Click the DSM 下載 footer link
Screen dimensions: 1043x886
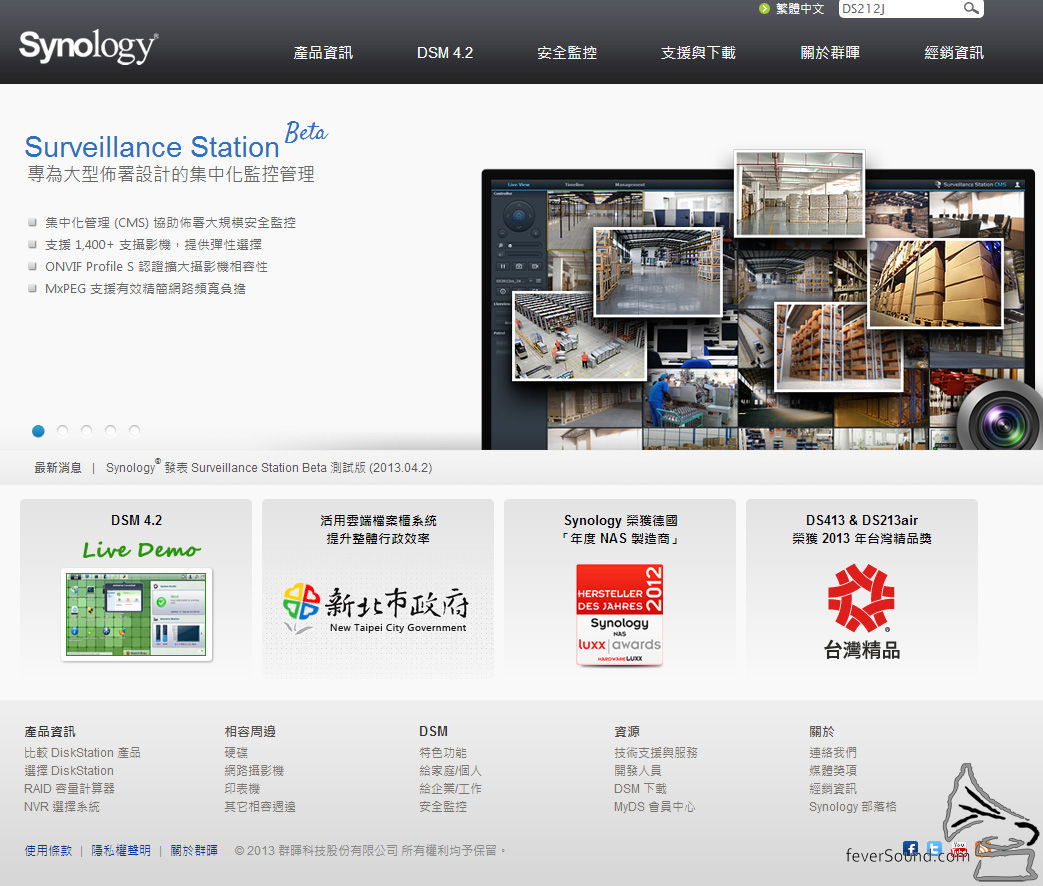point(641,788)
